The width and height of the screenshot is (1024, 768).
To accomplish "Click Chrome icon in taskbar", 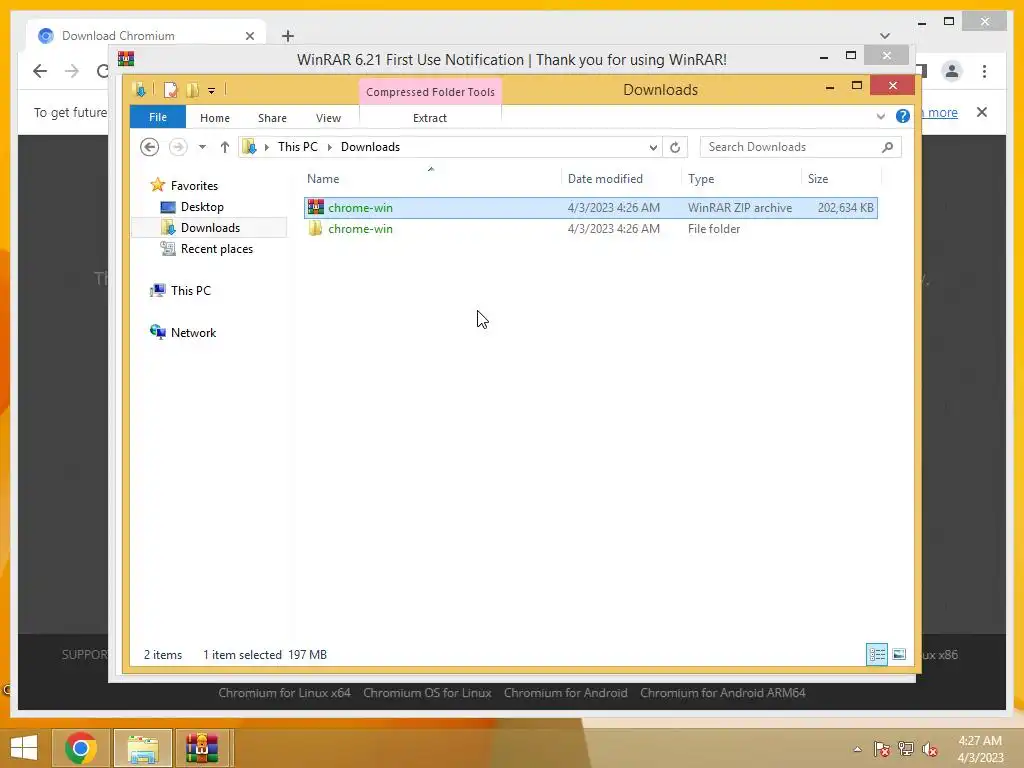I will click(x=81, y=748).
